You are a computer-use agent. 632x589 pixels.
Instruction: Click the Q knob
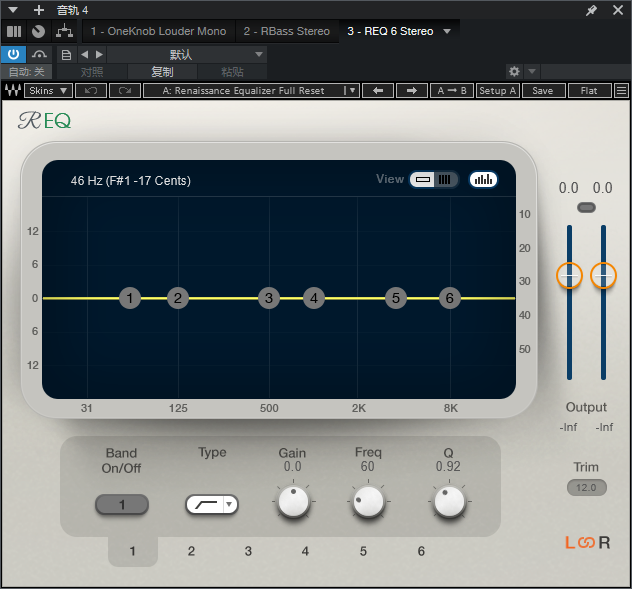tap(449, 502)
